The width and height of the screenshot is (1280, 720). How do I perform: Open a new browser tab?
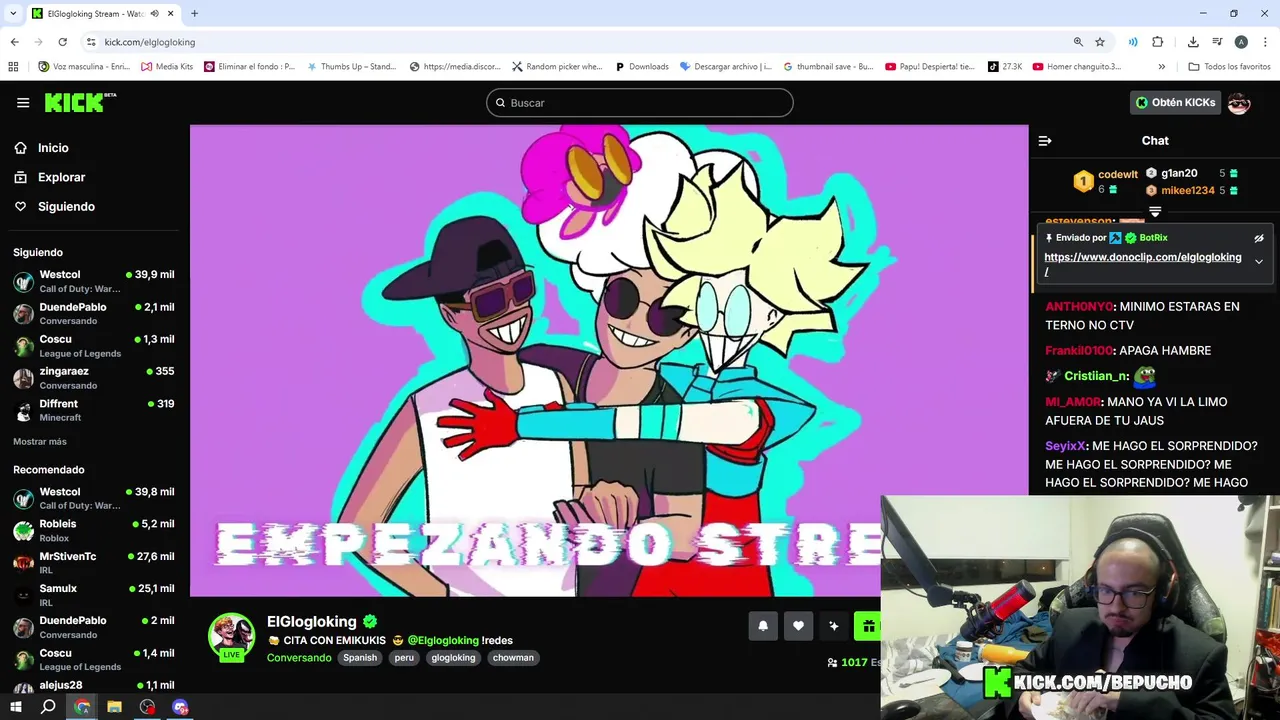(x=194, y=14)
